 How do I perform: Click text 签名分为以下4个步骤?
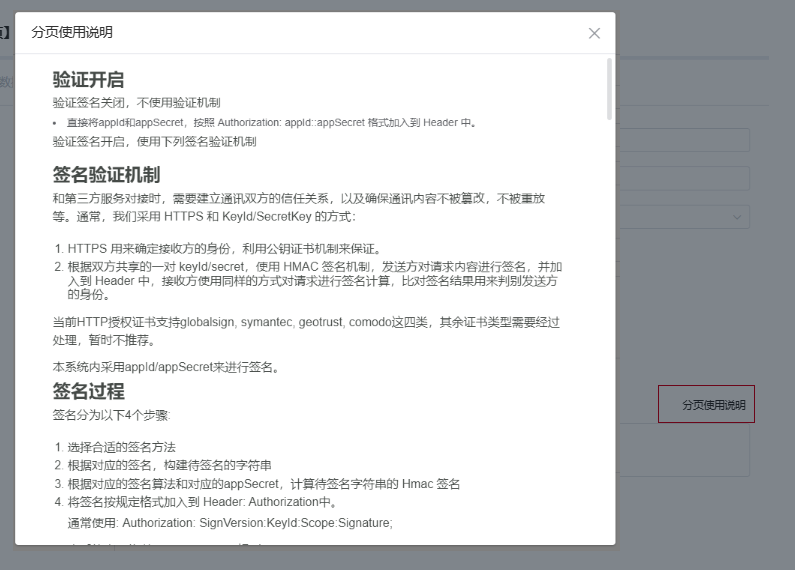click(112, 415)
